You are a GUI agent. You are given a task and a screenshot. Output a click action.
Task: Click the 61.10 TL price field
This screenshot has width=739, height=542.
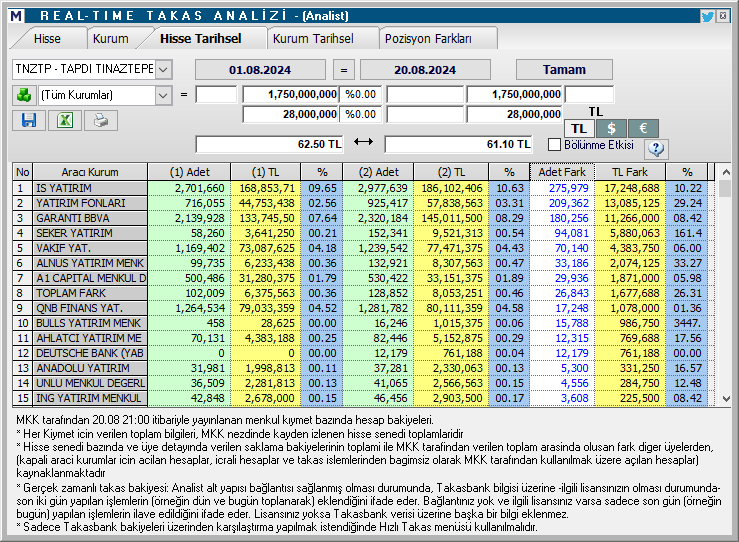click(459, 144)
